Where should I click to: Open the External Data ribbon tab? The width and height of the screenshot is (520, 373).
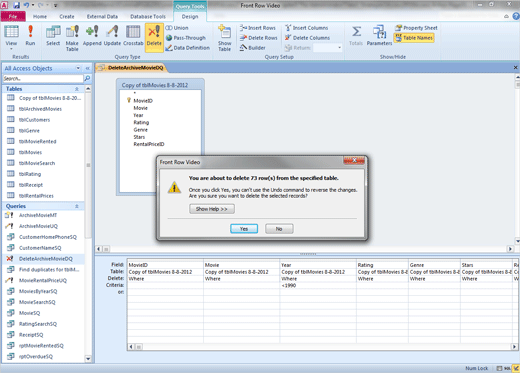click(102, 16)
